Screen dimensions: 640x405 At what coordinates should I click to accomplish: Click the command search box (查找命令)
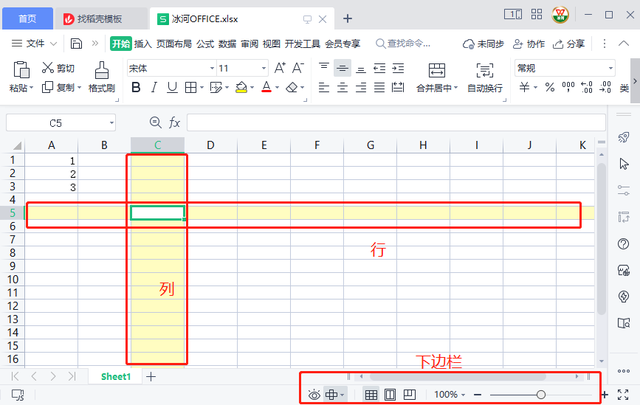[403, 43]
